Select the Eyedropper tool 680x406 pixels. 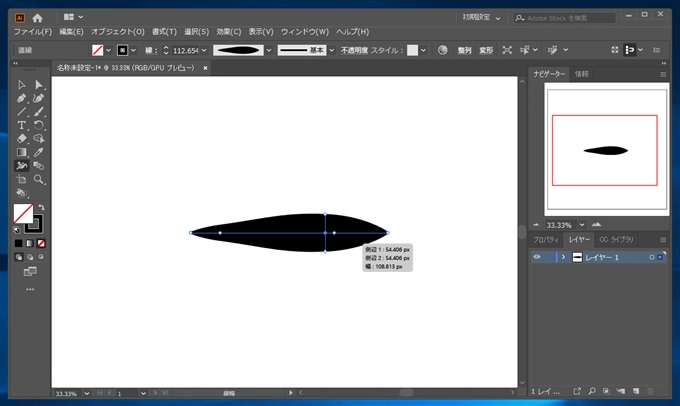39,152
